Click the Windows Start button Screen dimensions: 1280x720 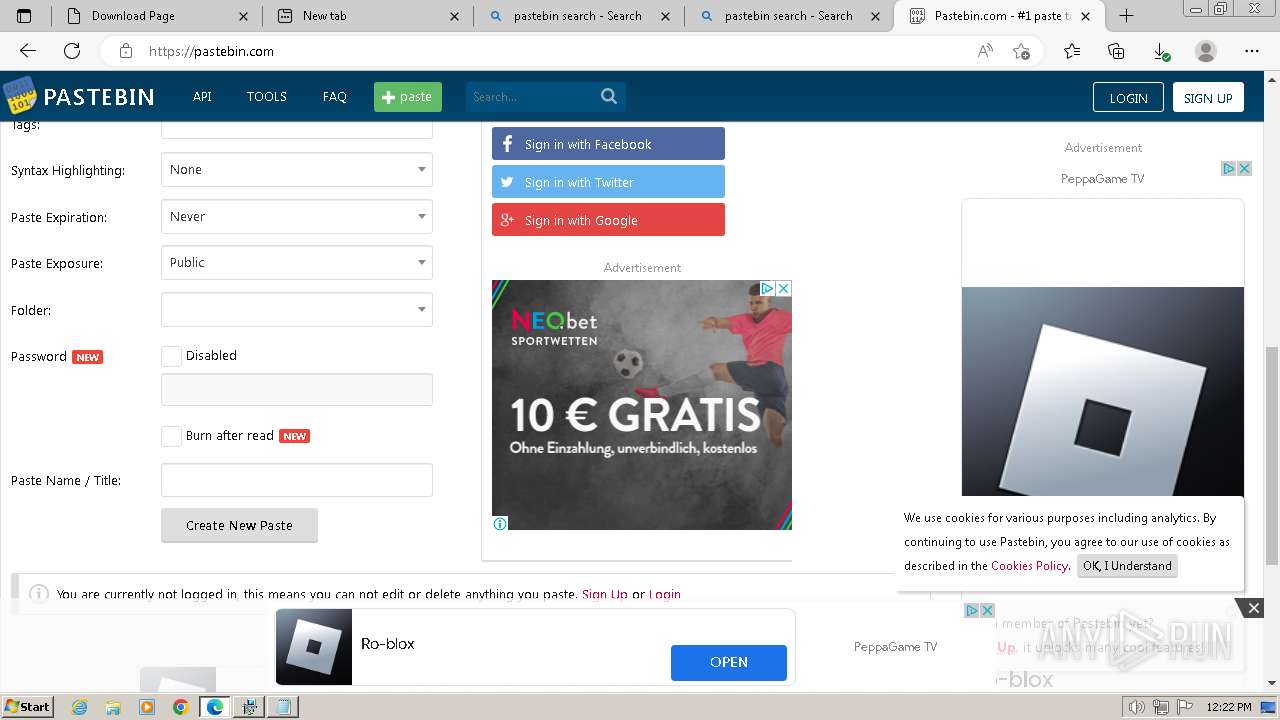point(27,707)
